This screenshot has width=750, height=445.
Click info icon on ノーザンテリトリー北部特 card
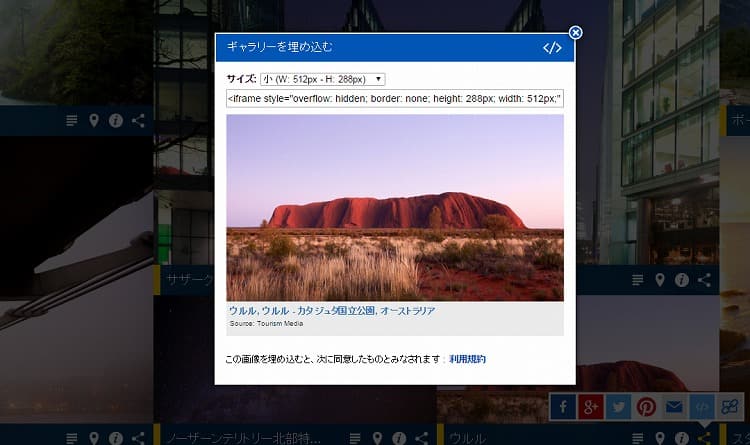[399, 438]
